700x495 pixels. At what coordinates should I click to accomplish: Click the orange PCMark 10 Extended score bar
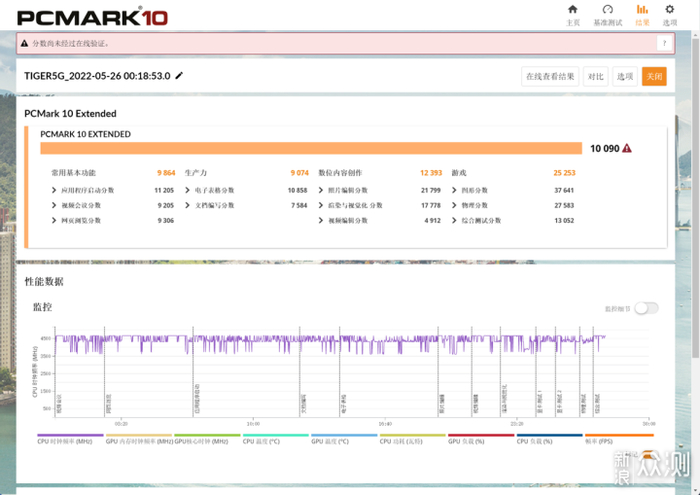(x=311, y=148)
